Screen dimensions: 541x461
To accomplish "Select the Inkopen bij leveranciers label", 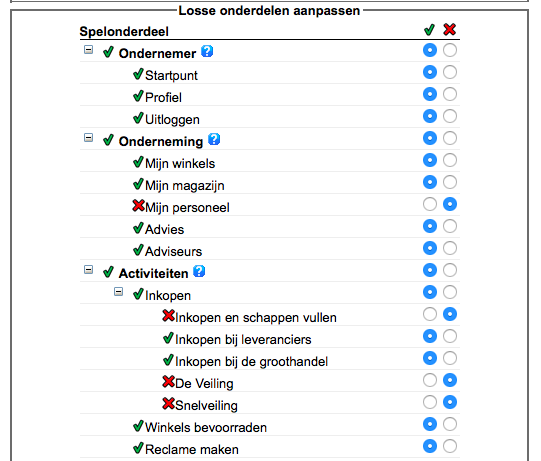I will (x=243, y=340).
